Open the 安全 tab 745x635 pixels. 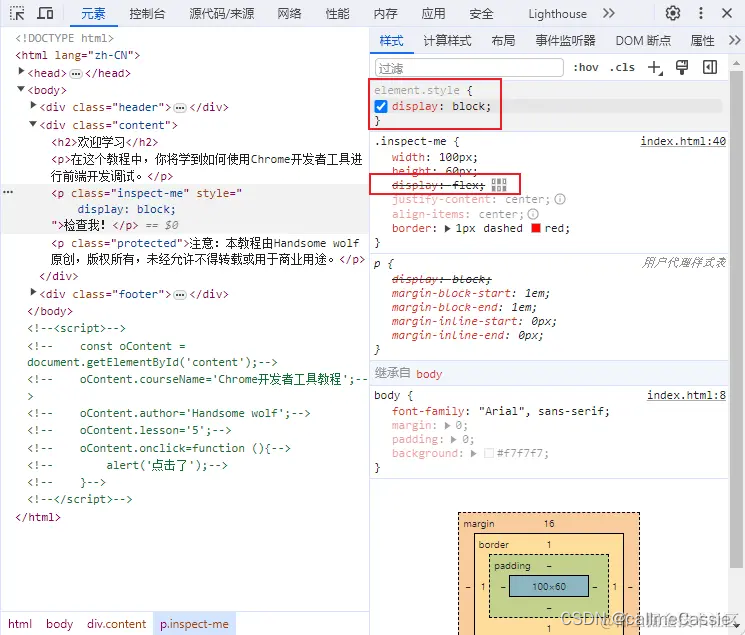481,14
